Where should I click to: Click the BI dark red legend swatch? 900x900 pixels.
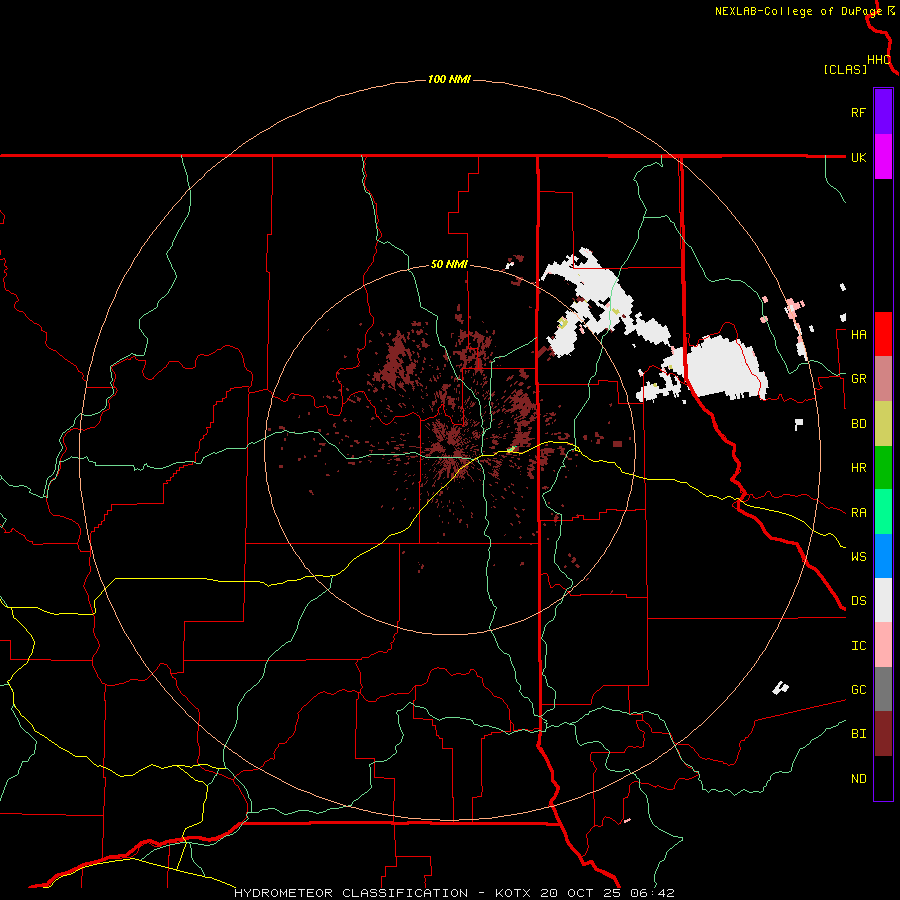click(x=883, y=734)
